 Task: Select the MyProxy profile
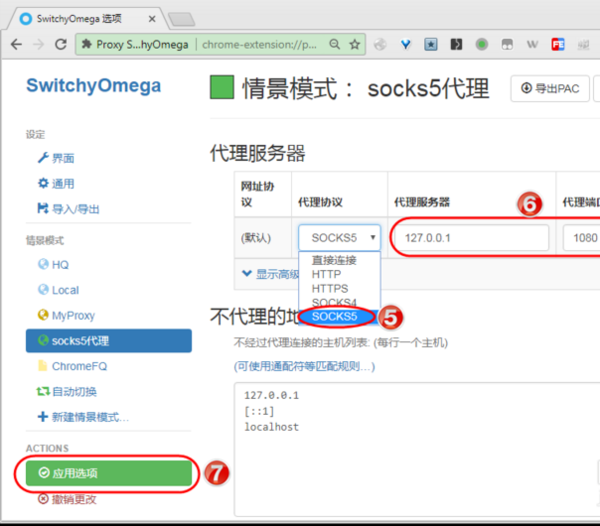(66, 315)
